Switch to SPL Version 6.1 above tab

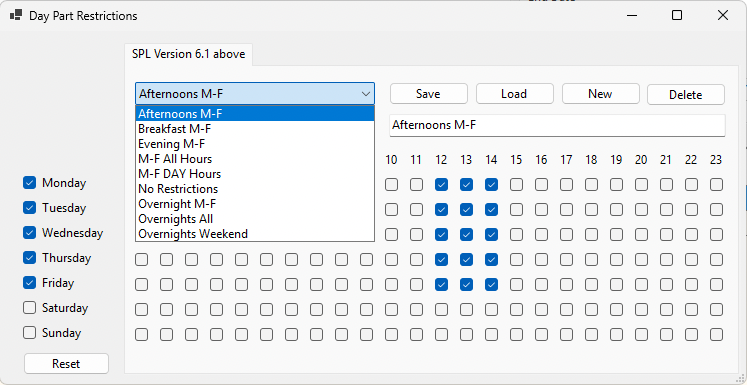pyautogui.click(x=188, y=54)
